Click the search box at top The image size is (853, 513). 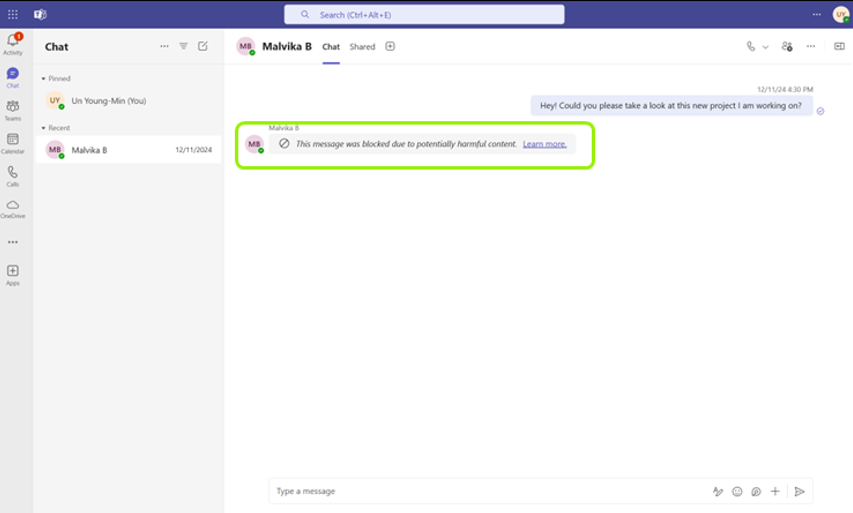point(424,15)
